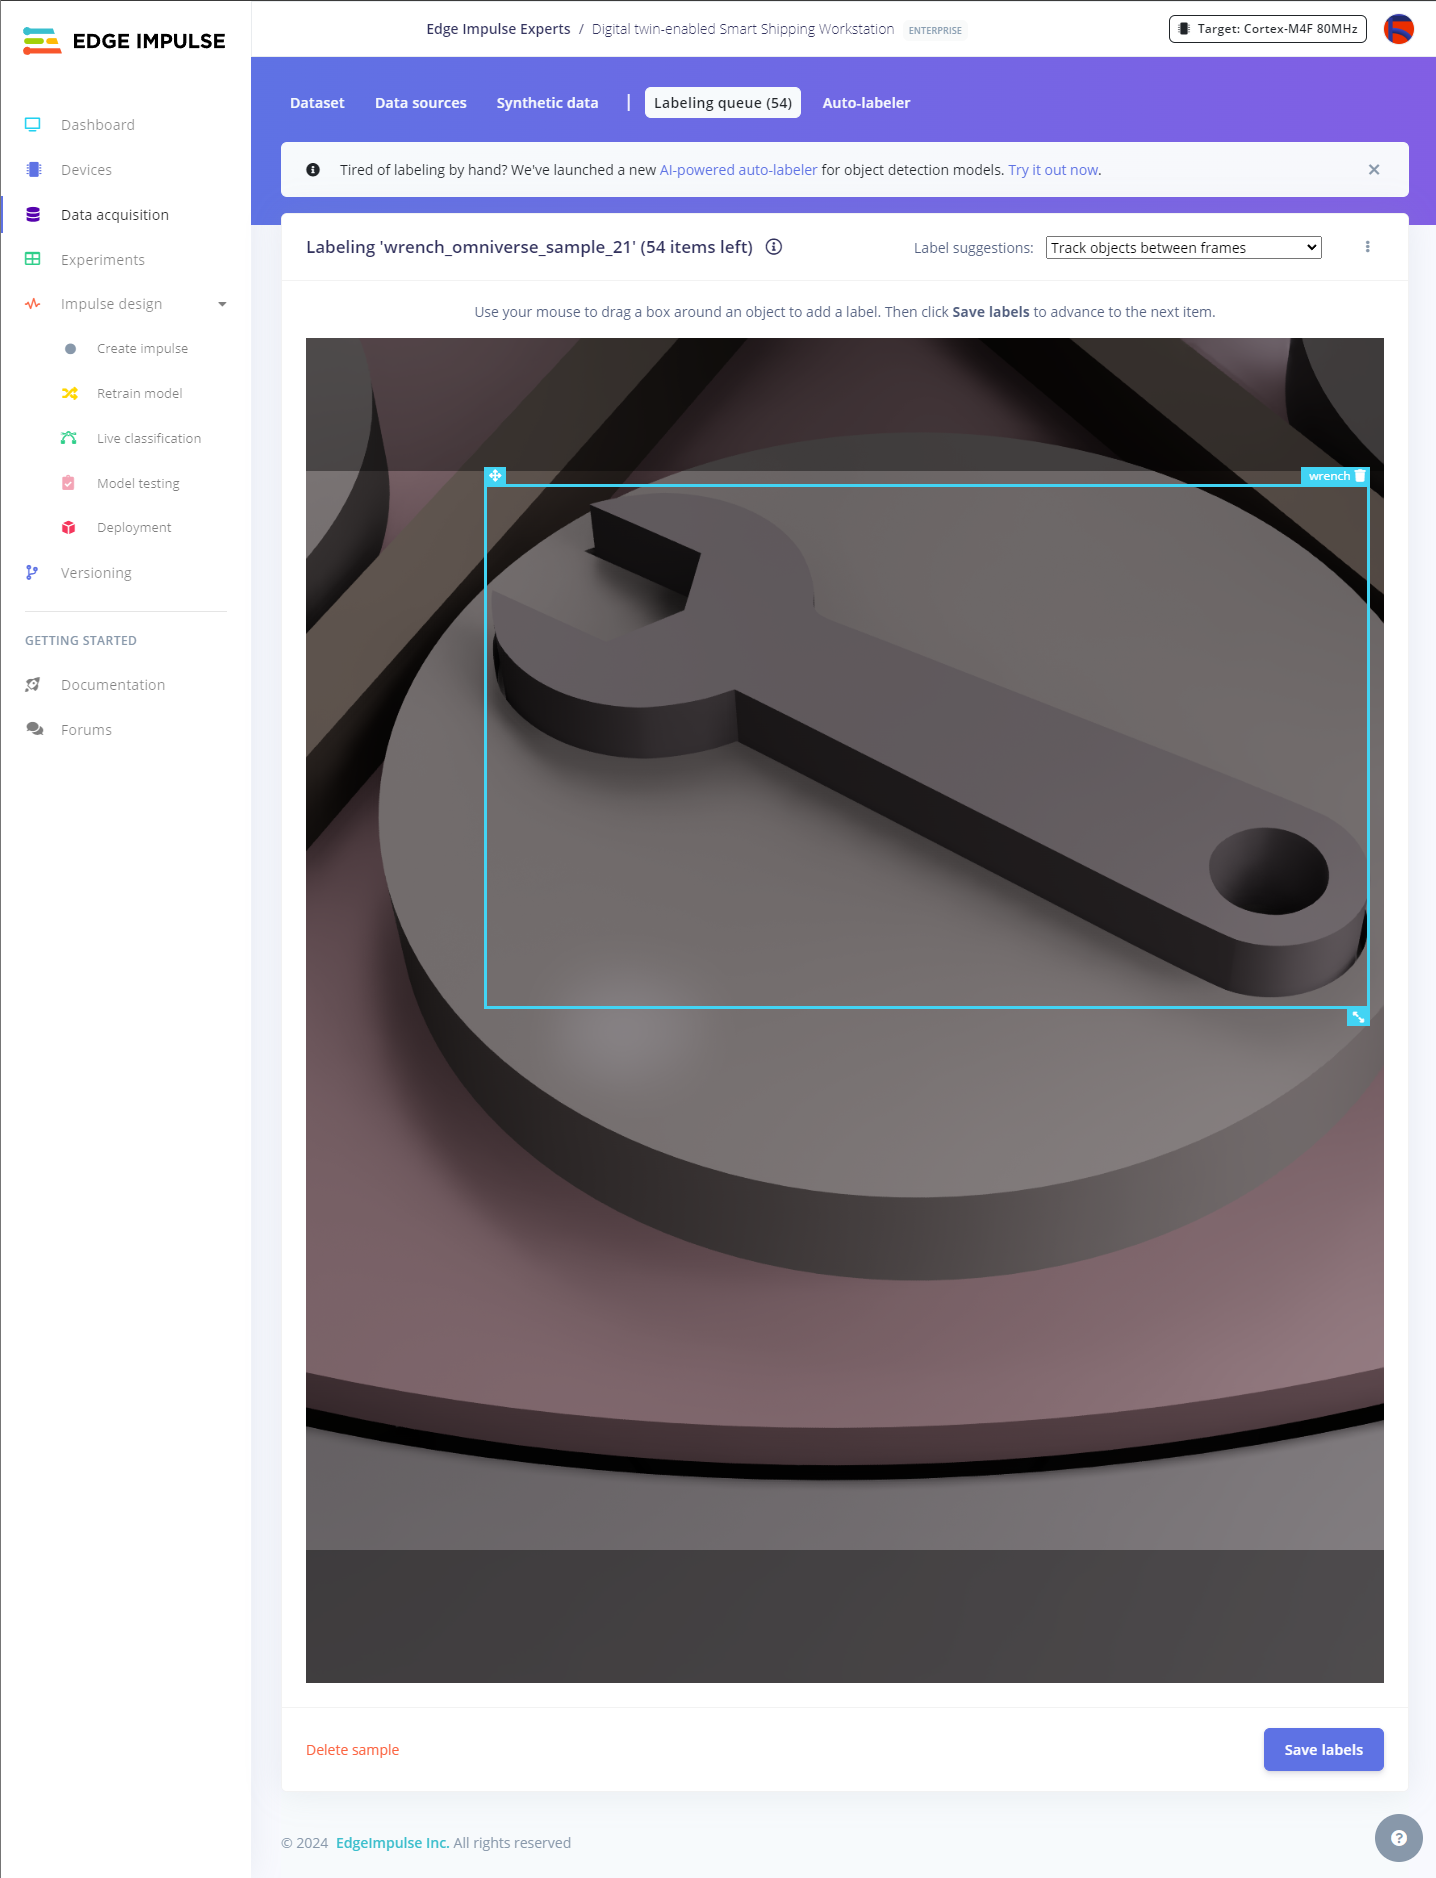Open the Try it out now link
The image size is (1436, 1878).
pyautogui.click(x=1053, y=170)
